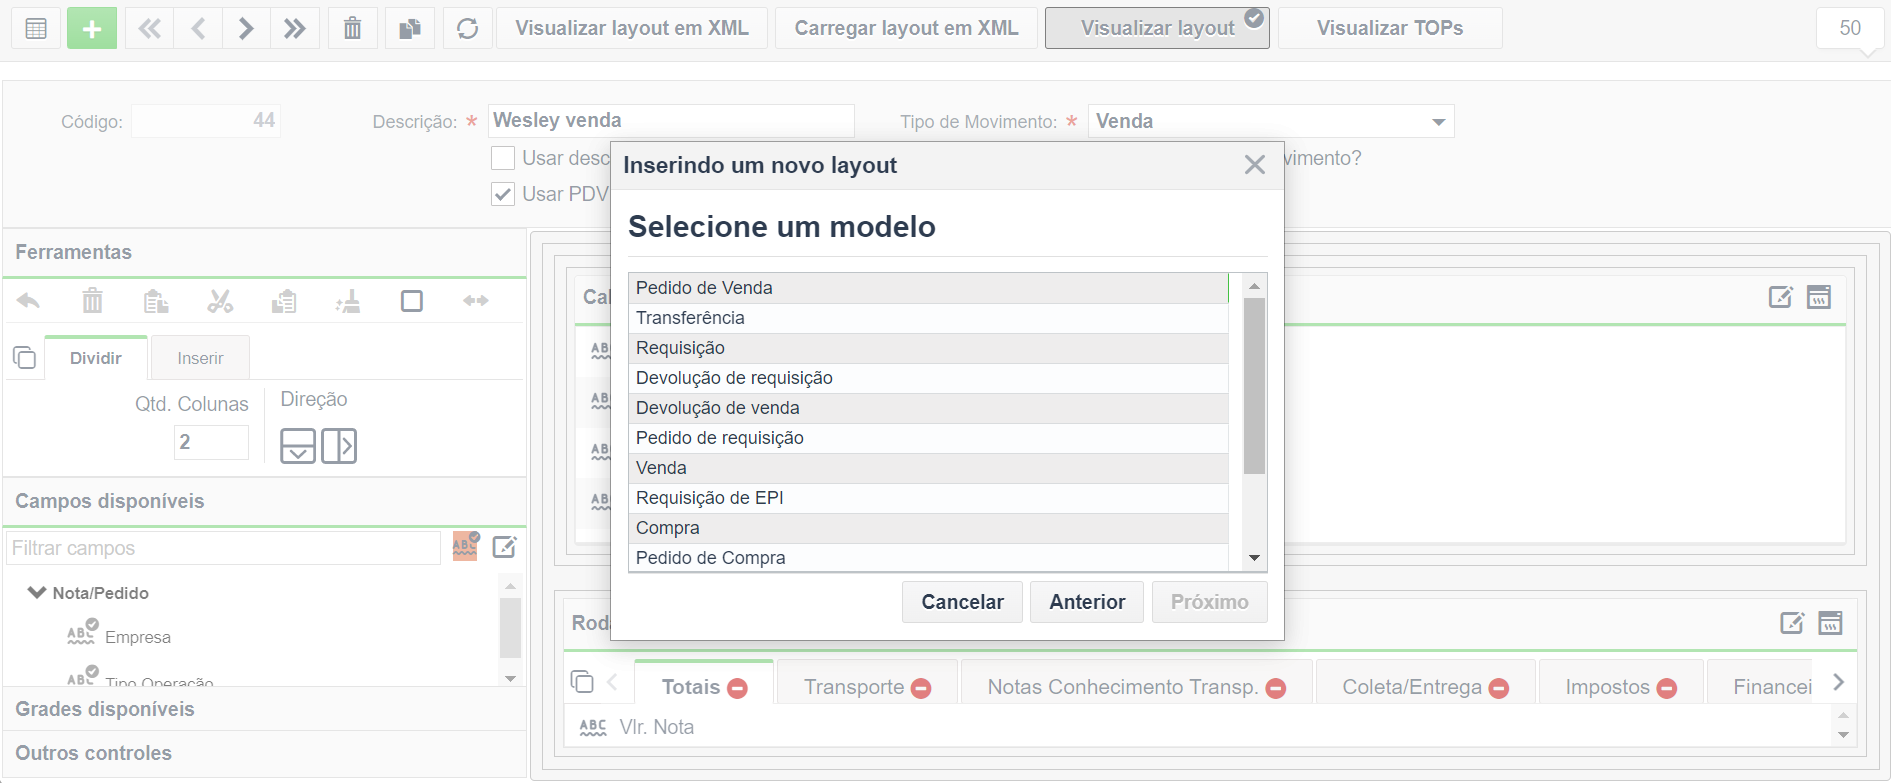Image resolution: width=1891 pixels, height=783 pixels.
Task: Click the Filtrar campos input
Action: [x=224, y=548]
